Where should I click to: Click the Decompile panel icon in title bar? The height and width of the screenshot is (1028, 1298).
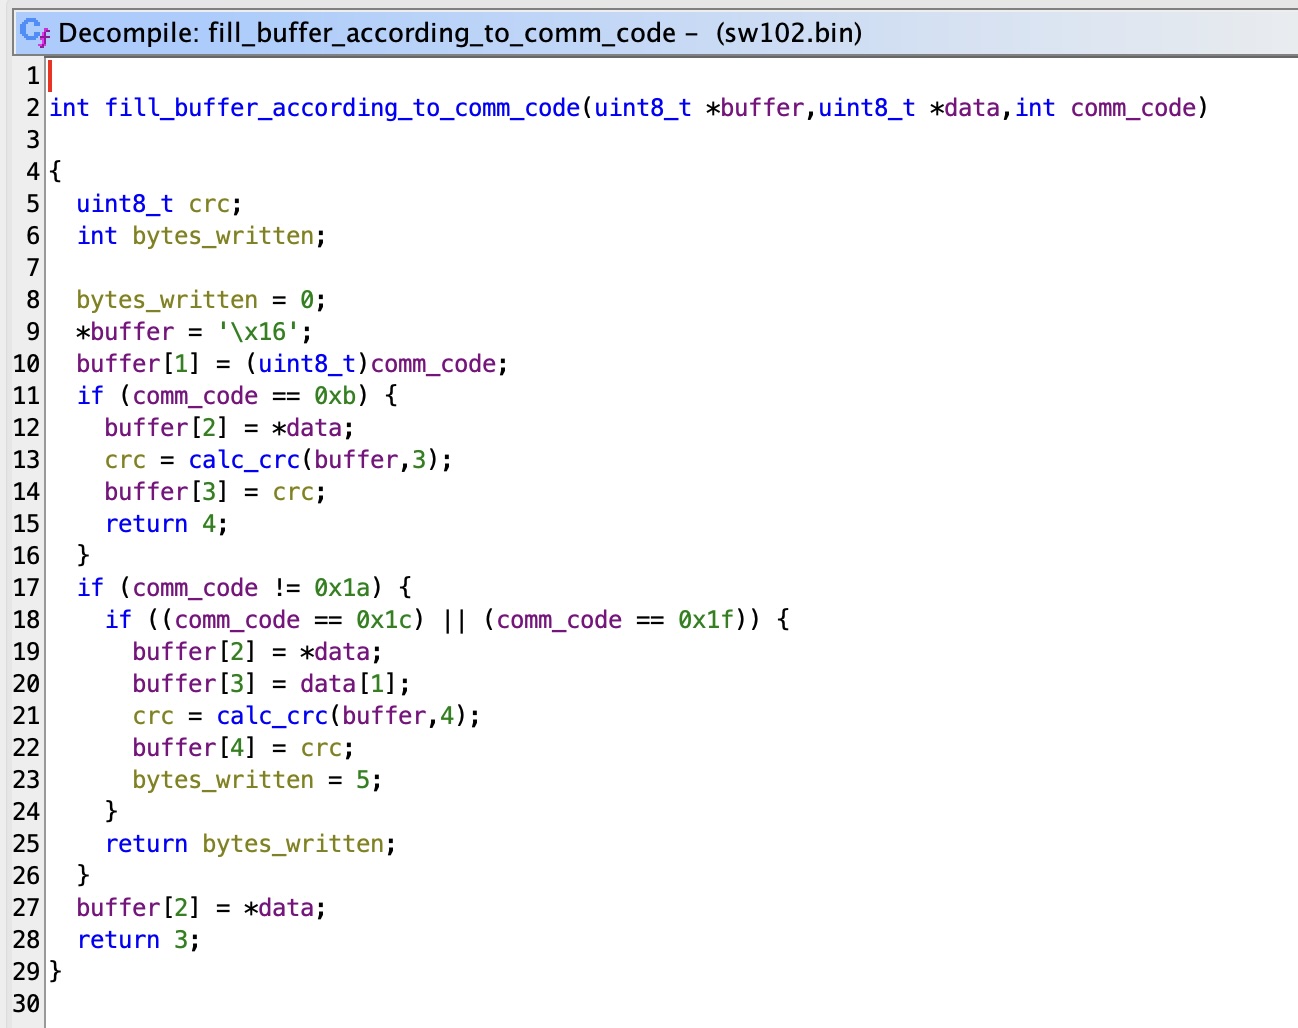click(35, 33)
